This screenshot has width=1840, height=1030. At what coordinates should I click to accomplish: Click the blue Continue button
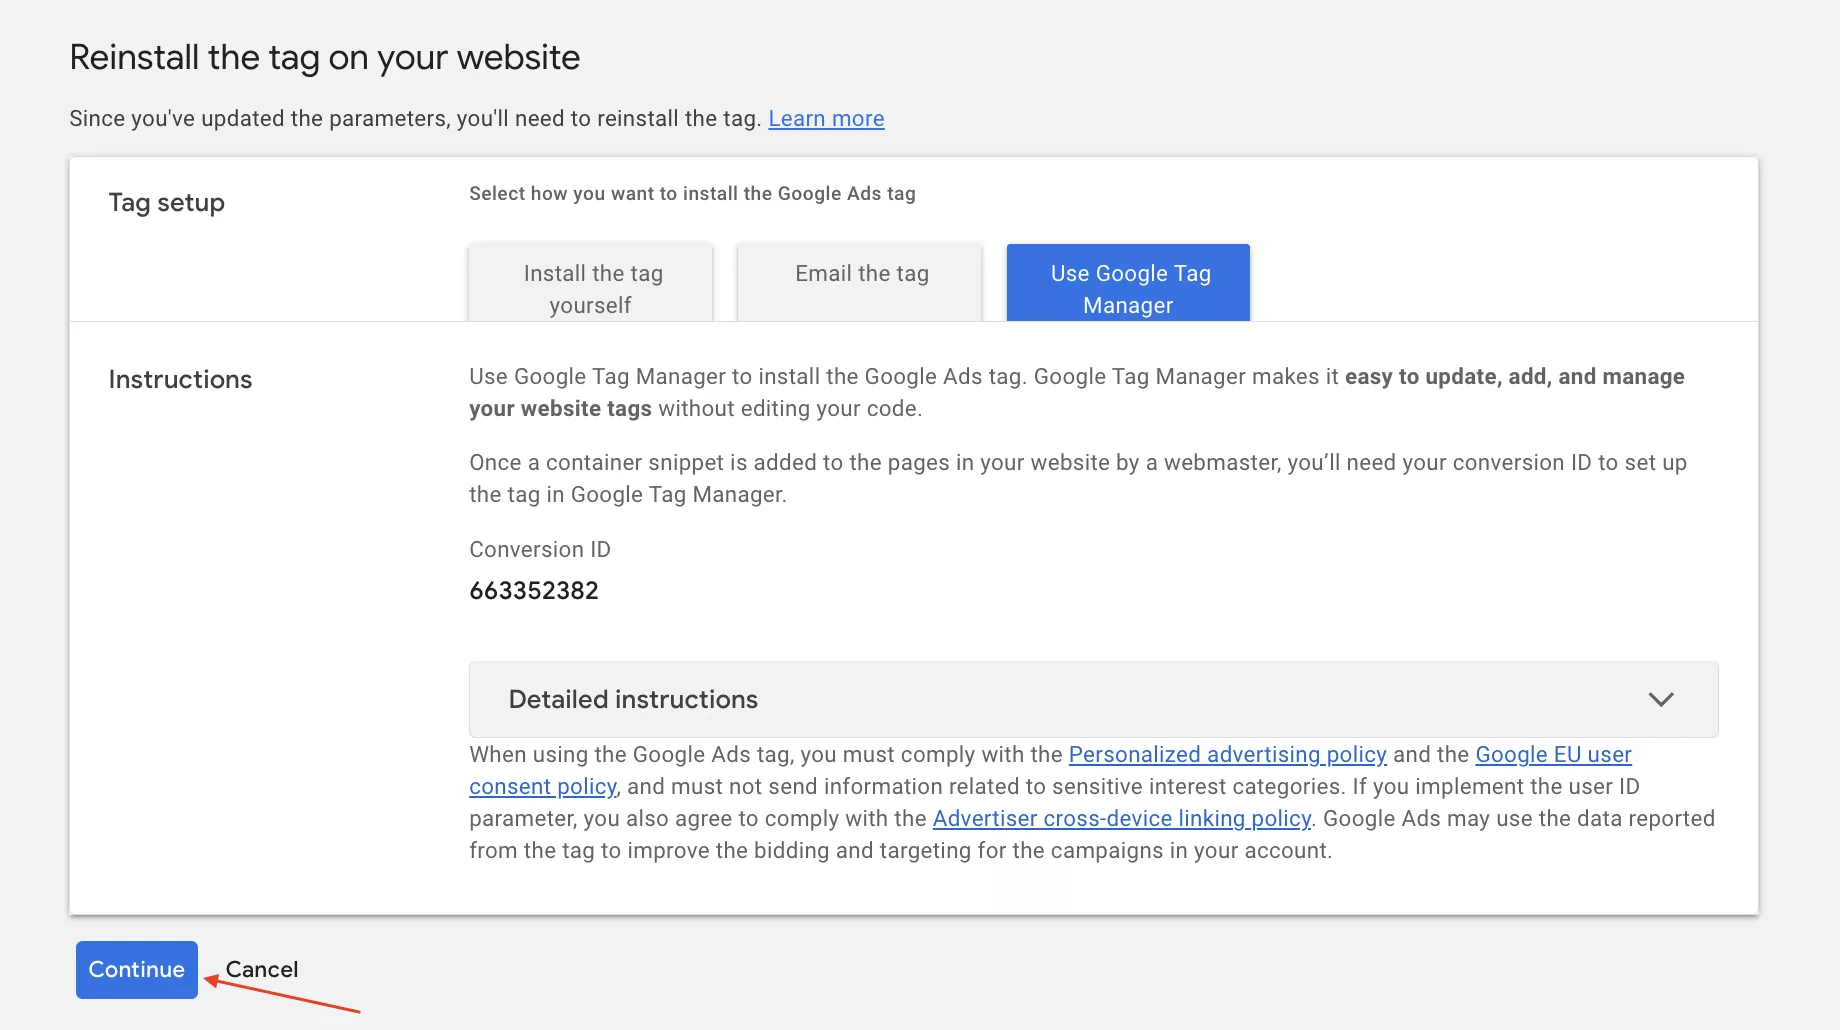tap(137, 969)
